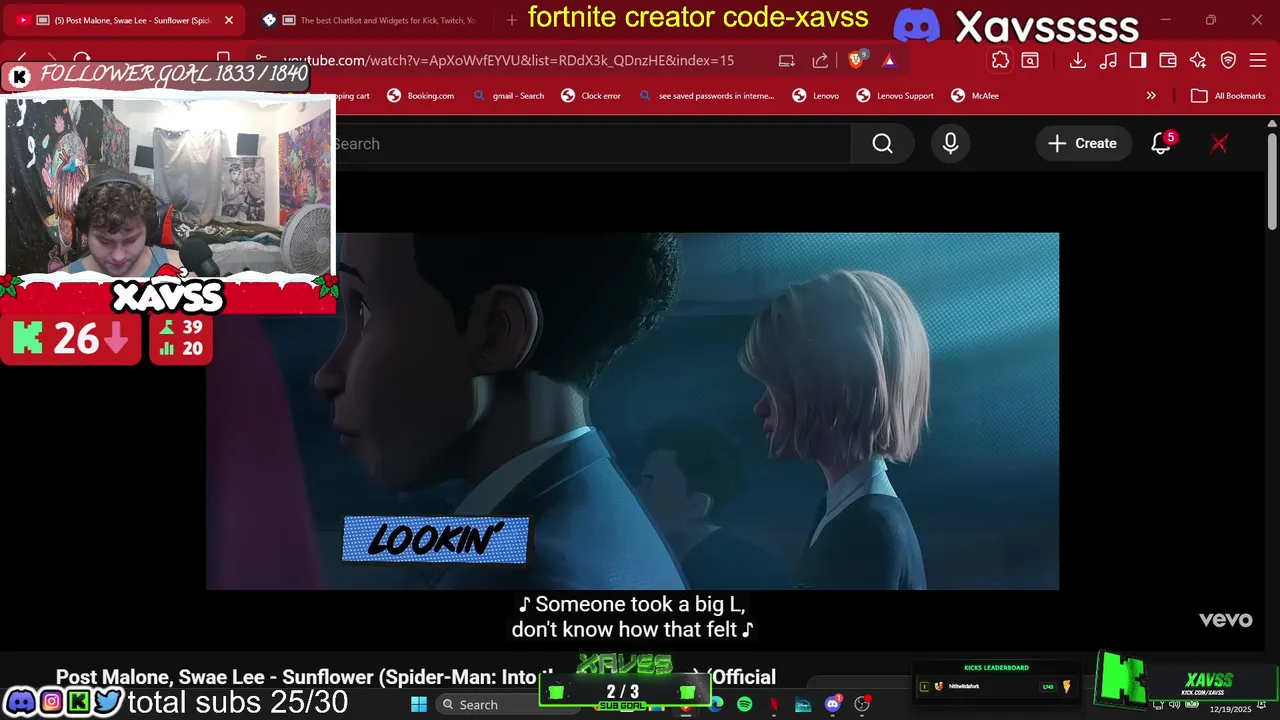The width and height of the screenshot is (1280, 720).
Task: Click the install app icon in address bar
Action: tap(787, 60)
